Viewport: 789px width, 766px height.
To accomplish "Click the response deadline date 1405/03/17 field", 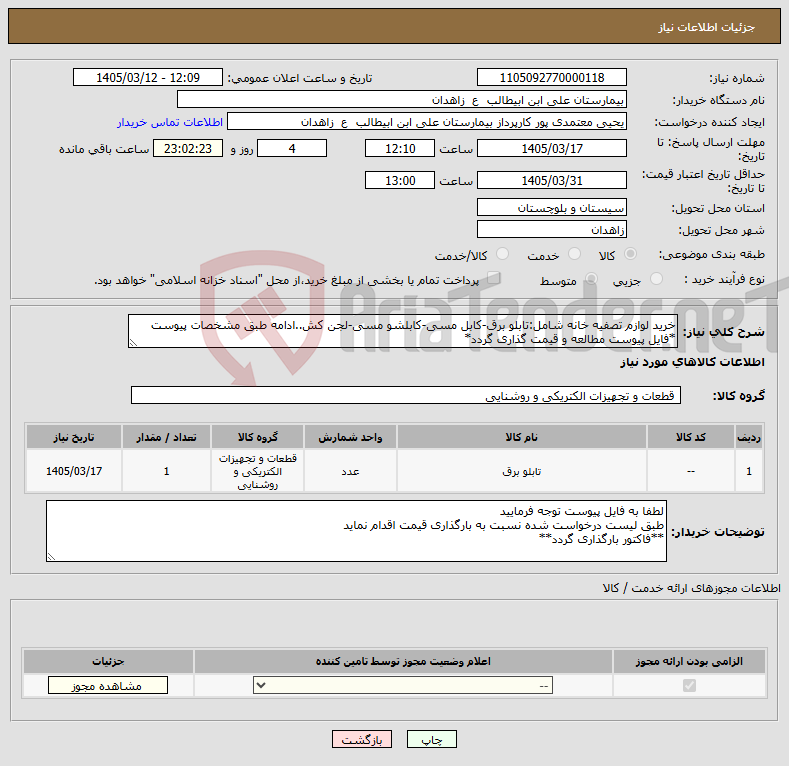I will [x=551, y=148].
